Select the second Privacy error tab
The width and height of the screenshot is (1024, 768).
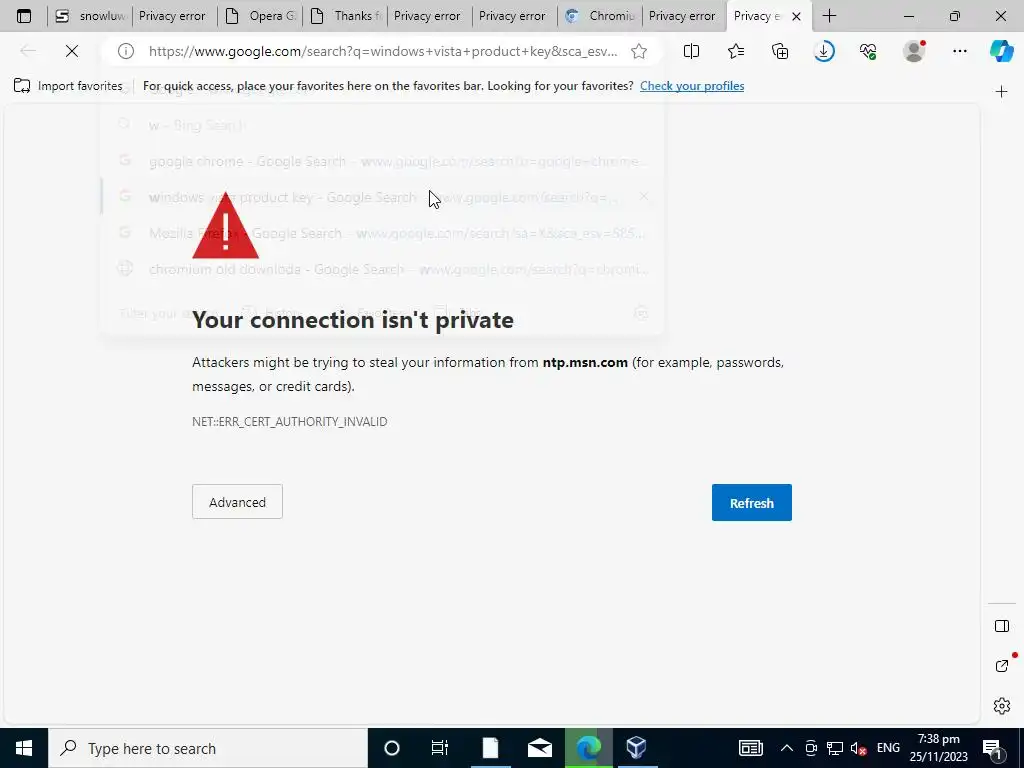pos(430,16)
